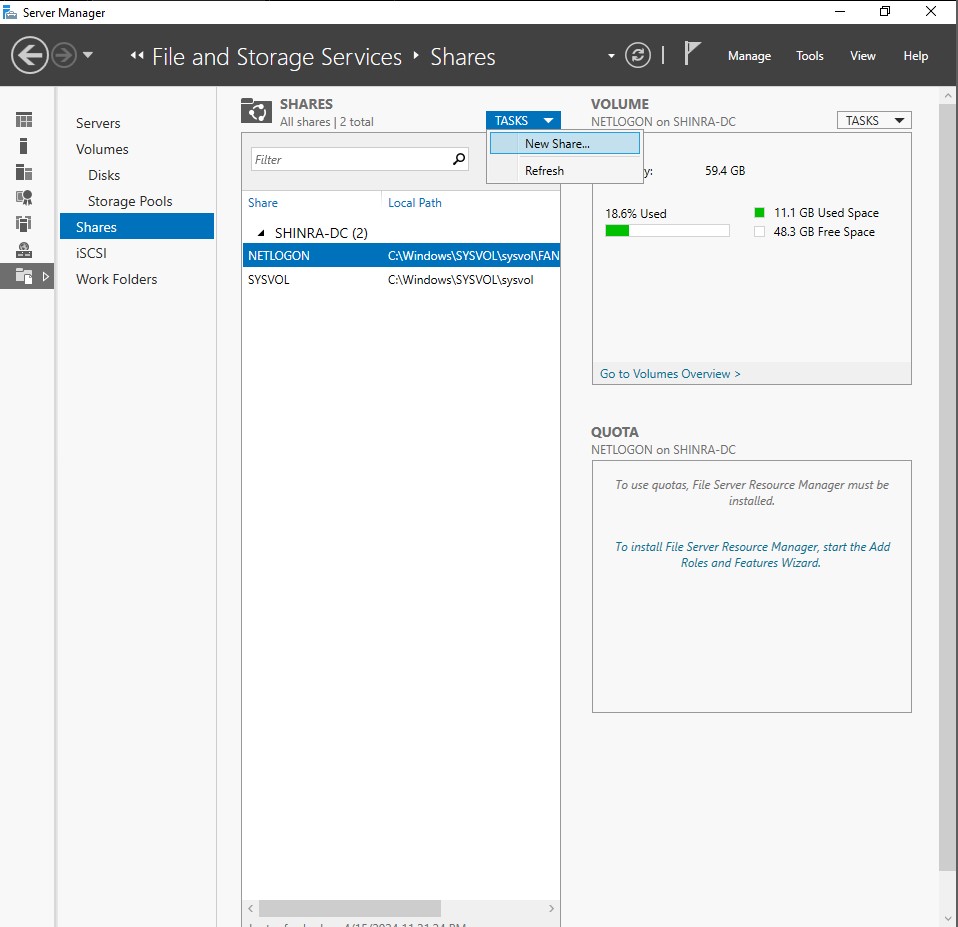This screenshot has height=927, width=958.
Task: Click the AD DS sidebar icon
Action: [24, 197]
